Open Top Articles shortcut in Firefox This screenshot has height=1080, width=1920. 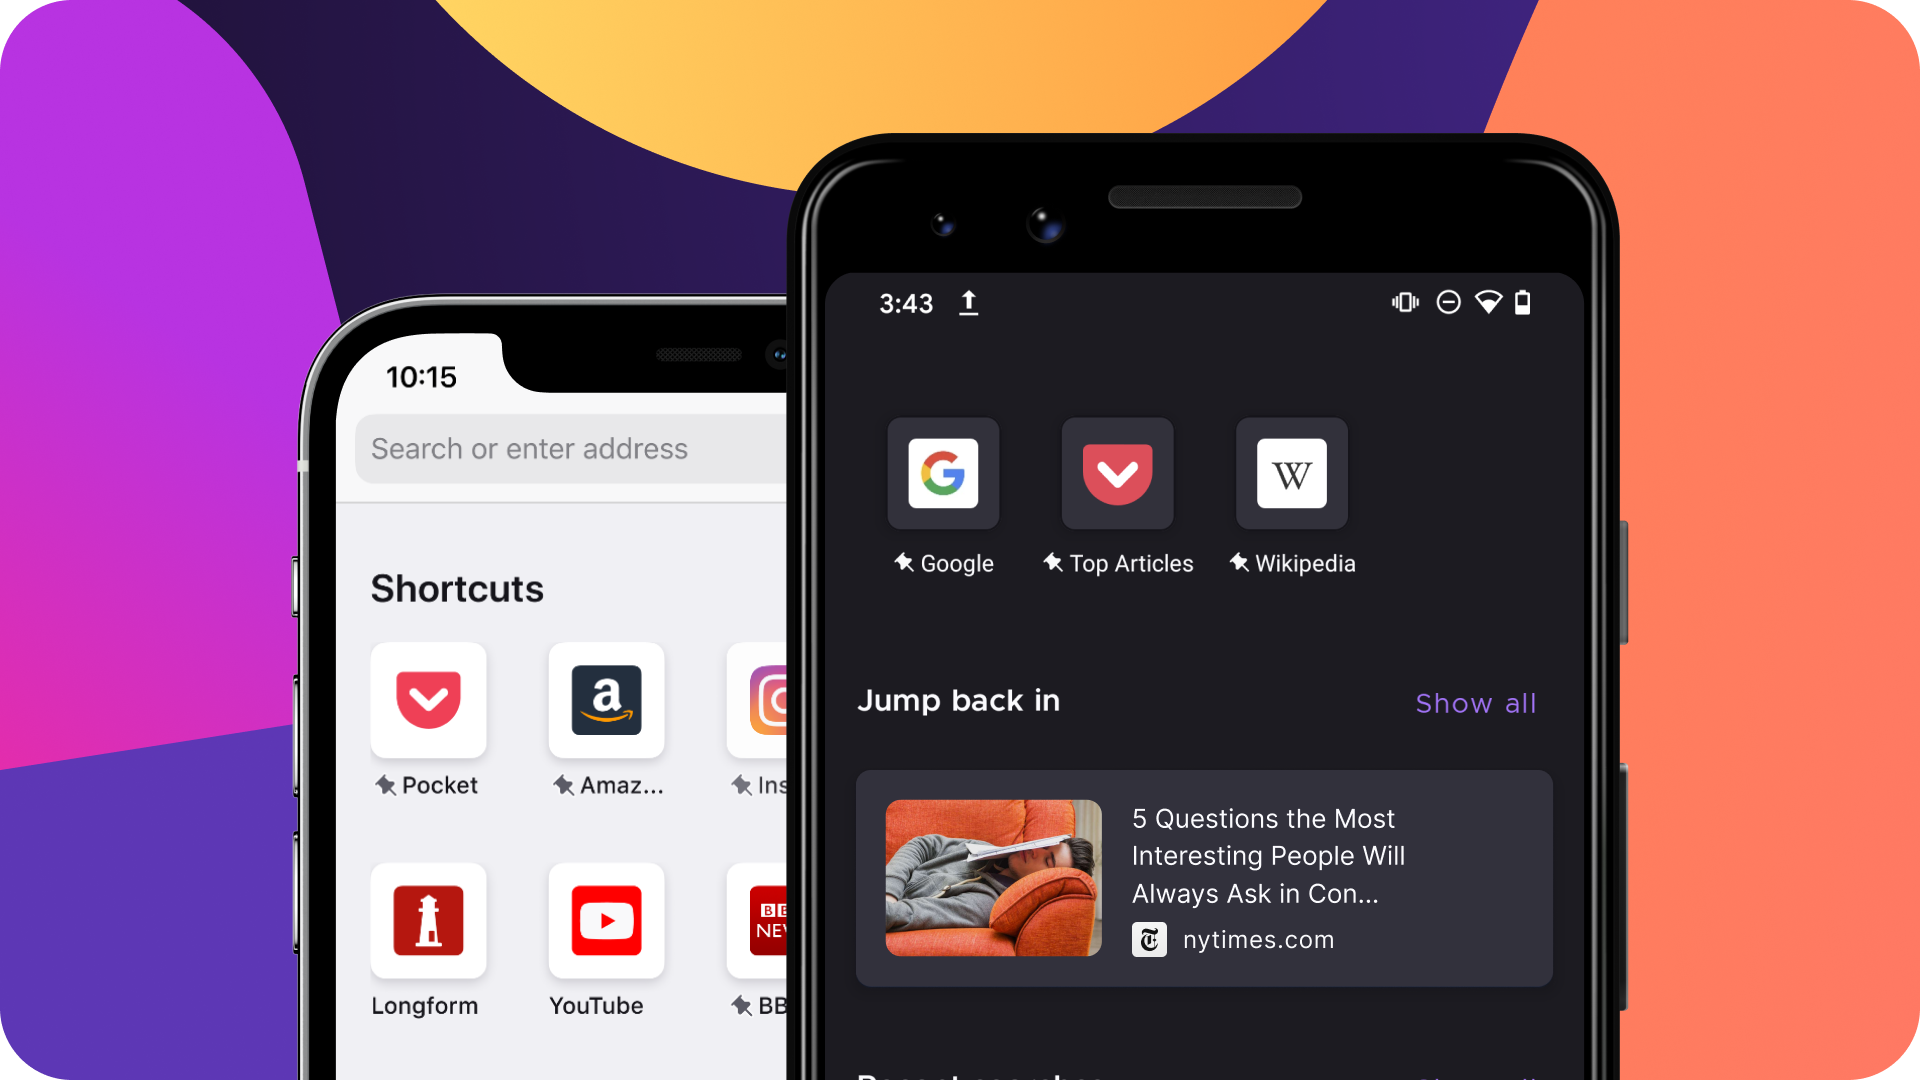click(1117, 475)
